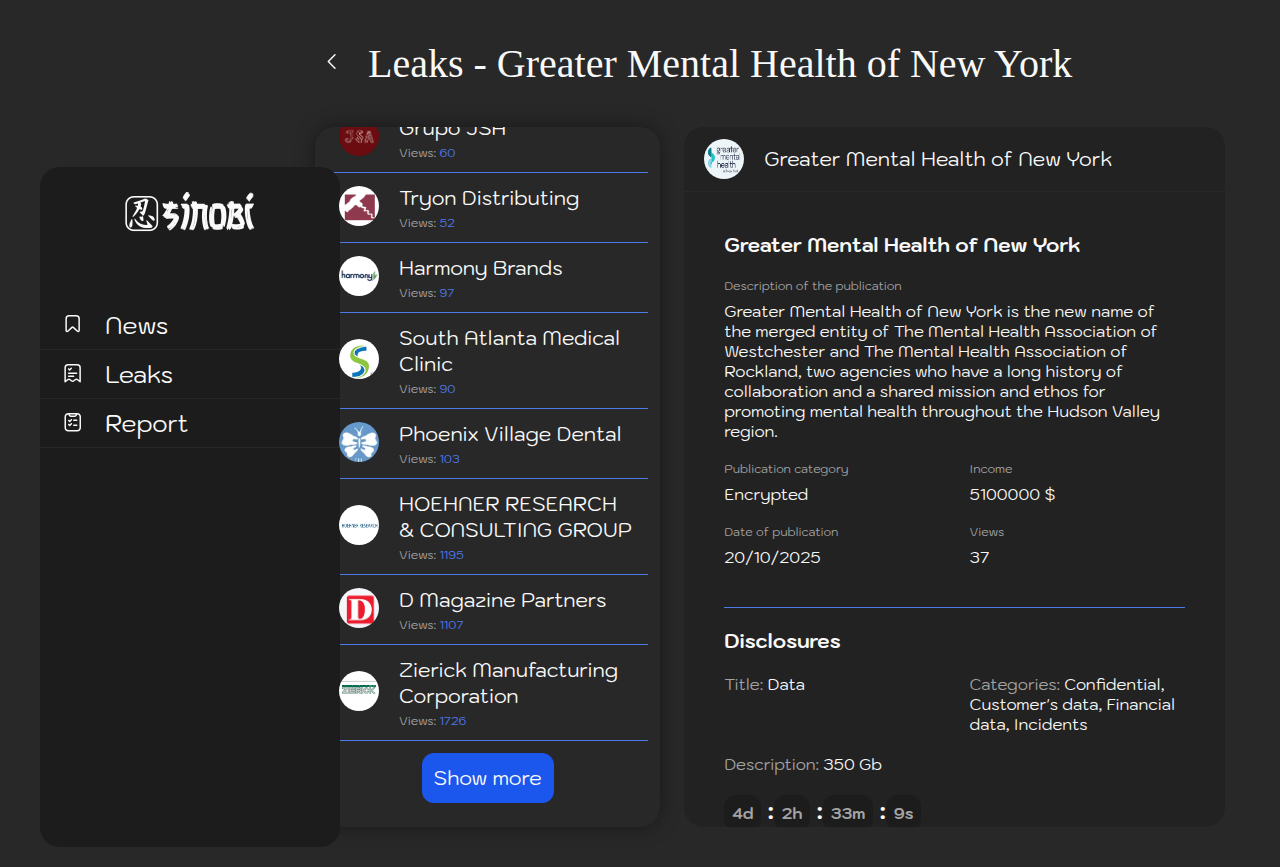Click the Harmony Brands logo
1280x867 pixels.
[359, 276]
